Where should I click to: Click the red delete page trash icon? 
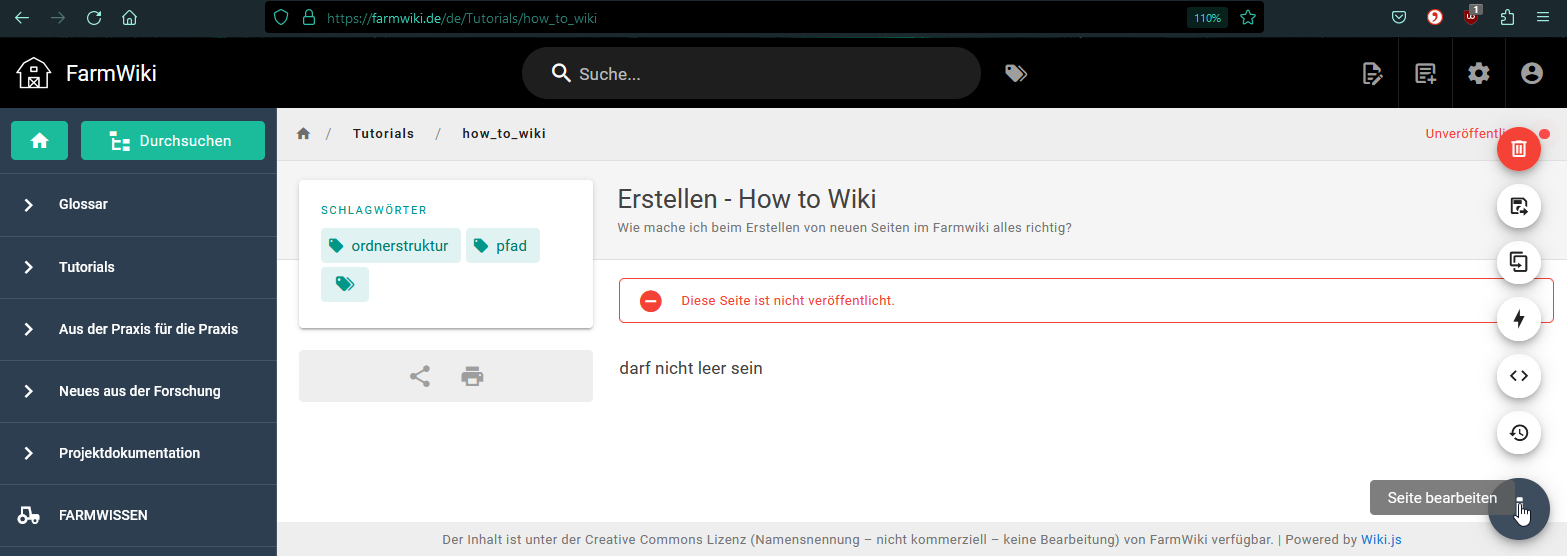[x=1518, y=149]
